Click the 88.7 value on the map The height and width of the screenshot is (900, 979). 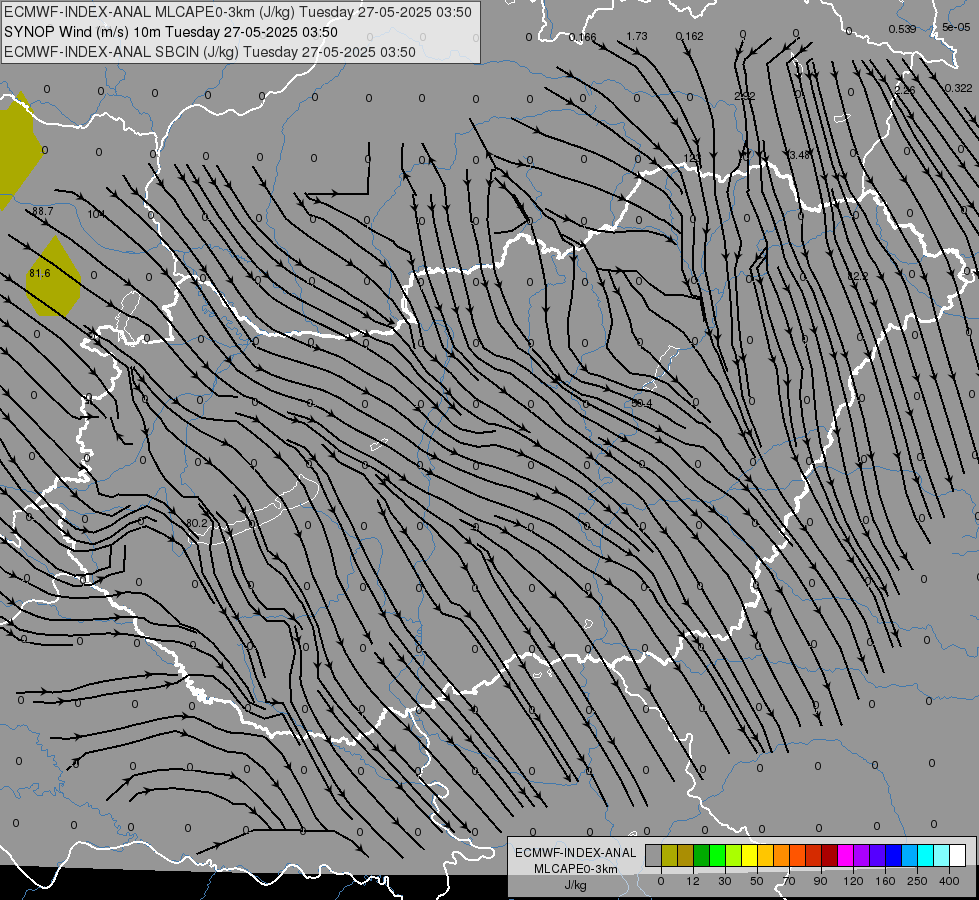(42, 212)
